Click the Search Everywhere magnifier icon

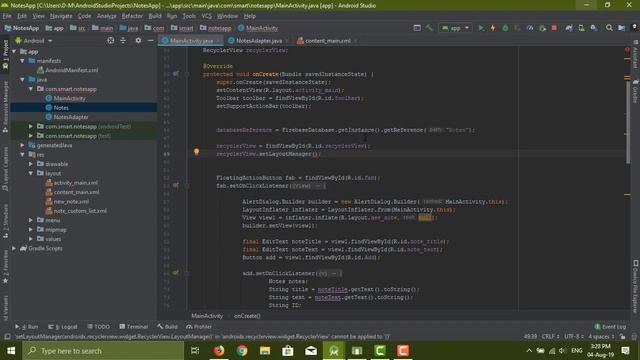tap(609, 28)
